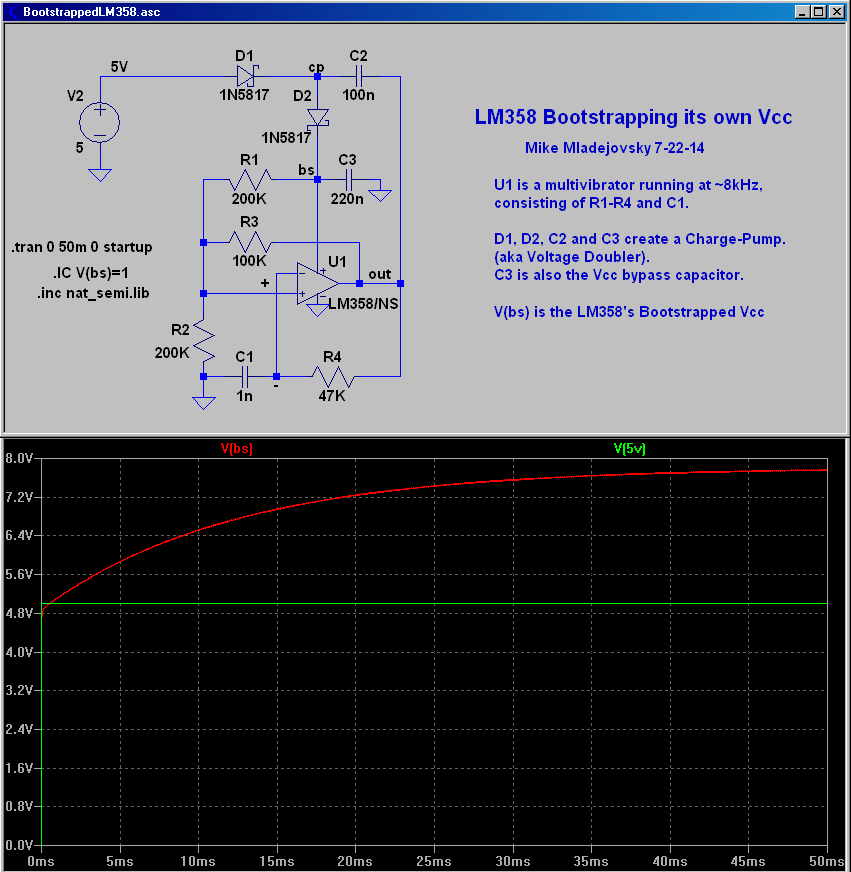This screenshot has height=872, width=851.
Task: Click the C3 capacitor symbol
Action: (349, 180)
